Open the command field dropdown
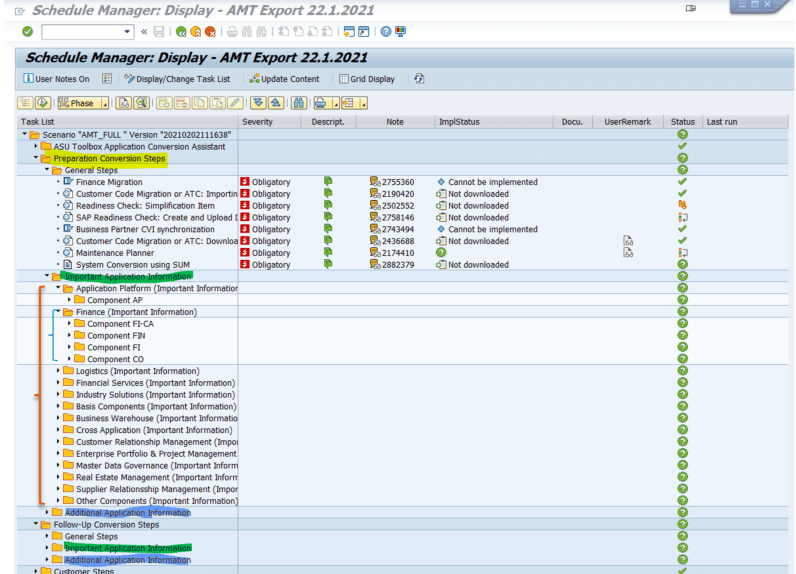The height and width of the screenshot is (574, 796). point(127,31)
